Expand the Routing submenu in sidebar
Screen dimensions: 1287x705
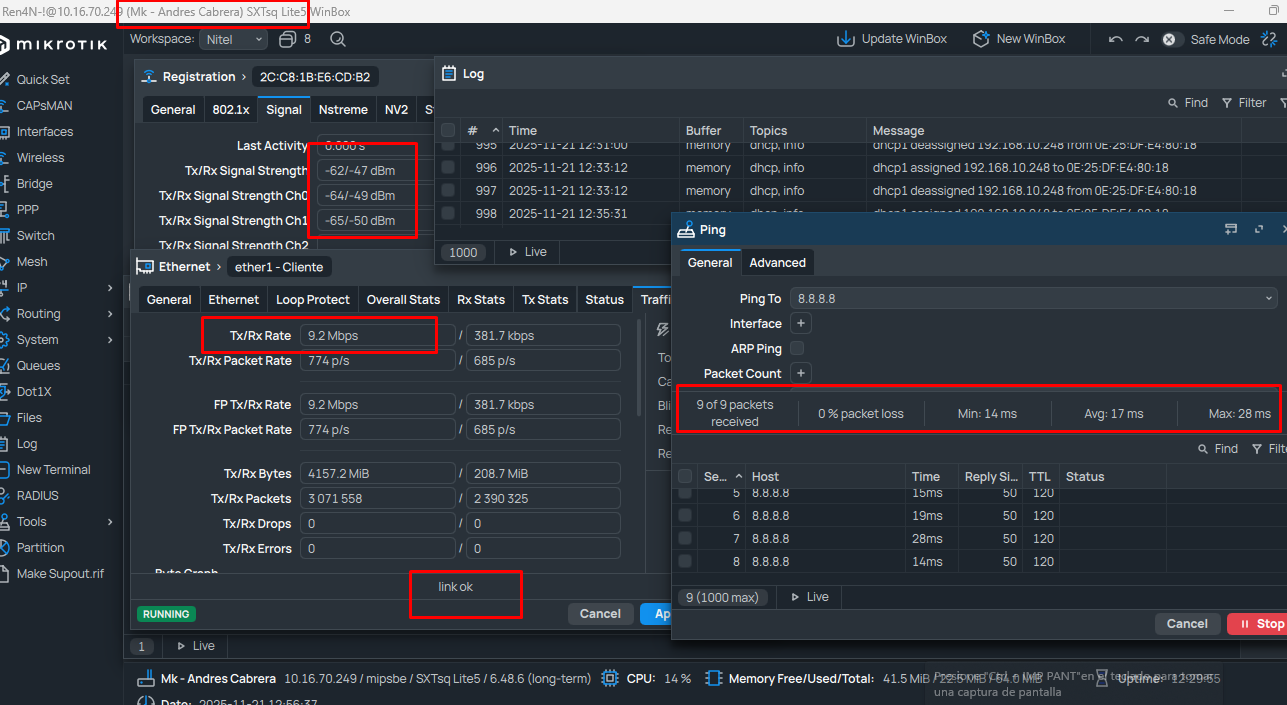click(x=110, y=313)
